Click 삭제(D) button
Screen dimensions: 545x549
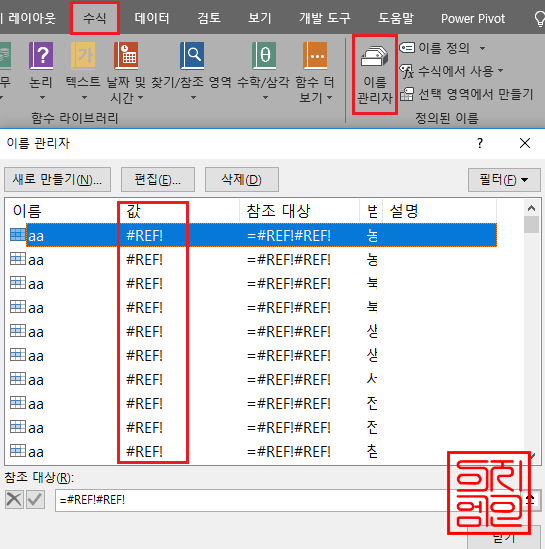[242, 180]
